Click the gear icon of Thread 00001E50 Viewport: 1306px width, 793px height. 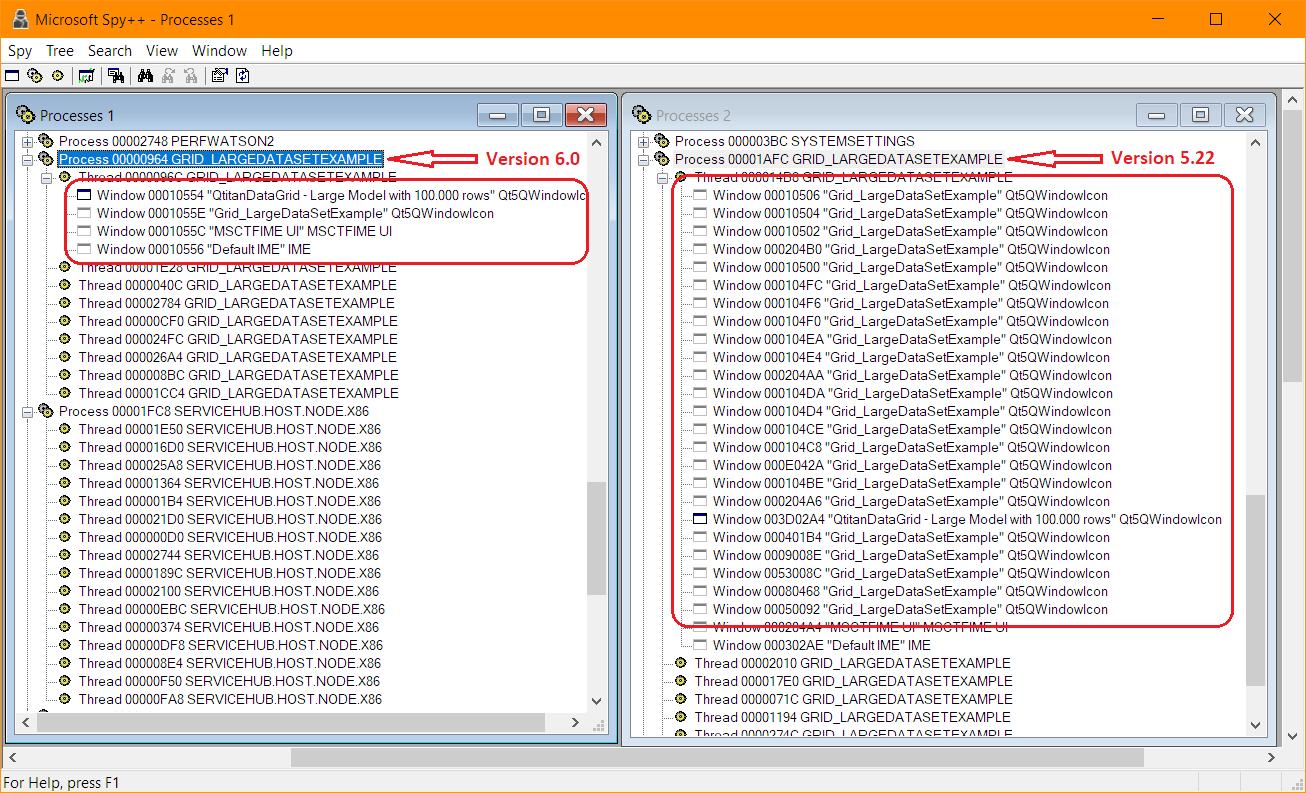(x=65, y=429)
